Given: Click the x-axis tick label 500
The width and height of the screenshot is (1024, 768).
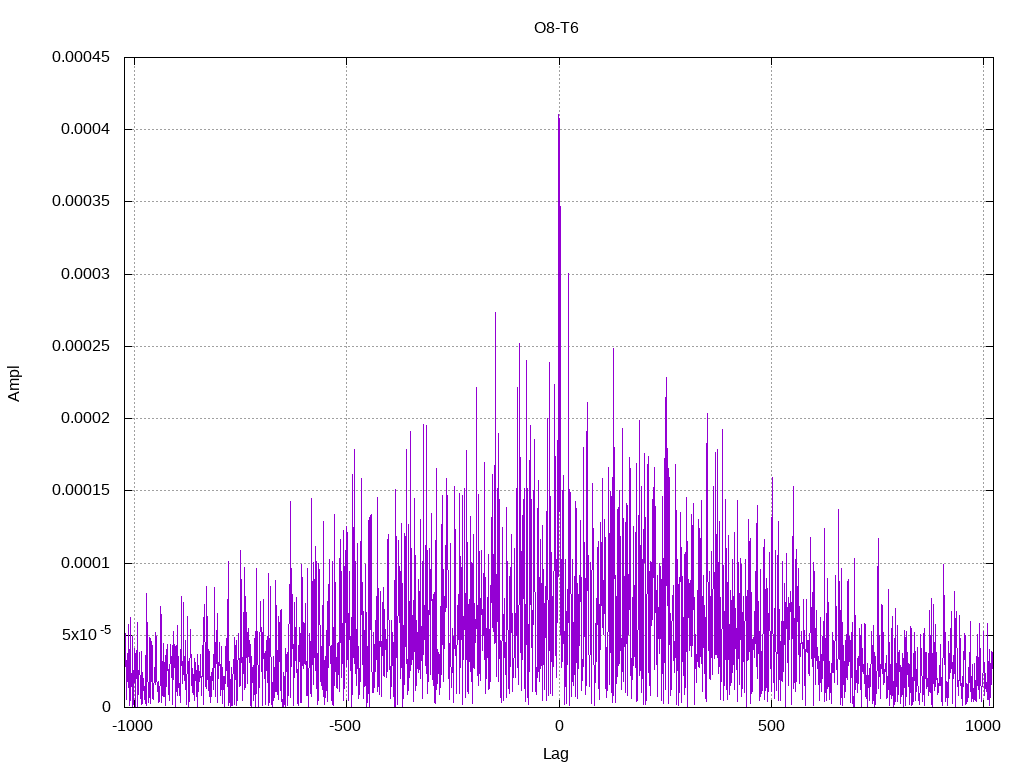Looking at the screenshot, I should (771, 726).
